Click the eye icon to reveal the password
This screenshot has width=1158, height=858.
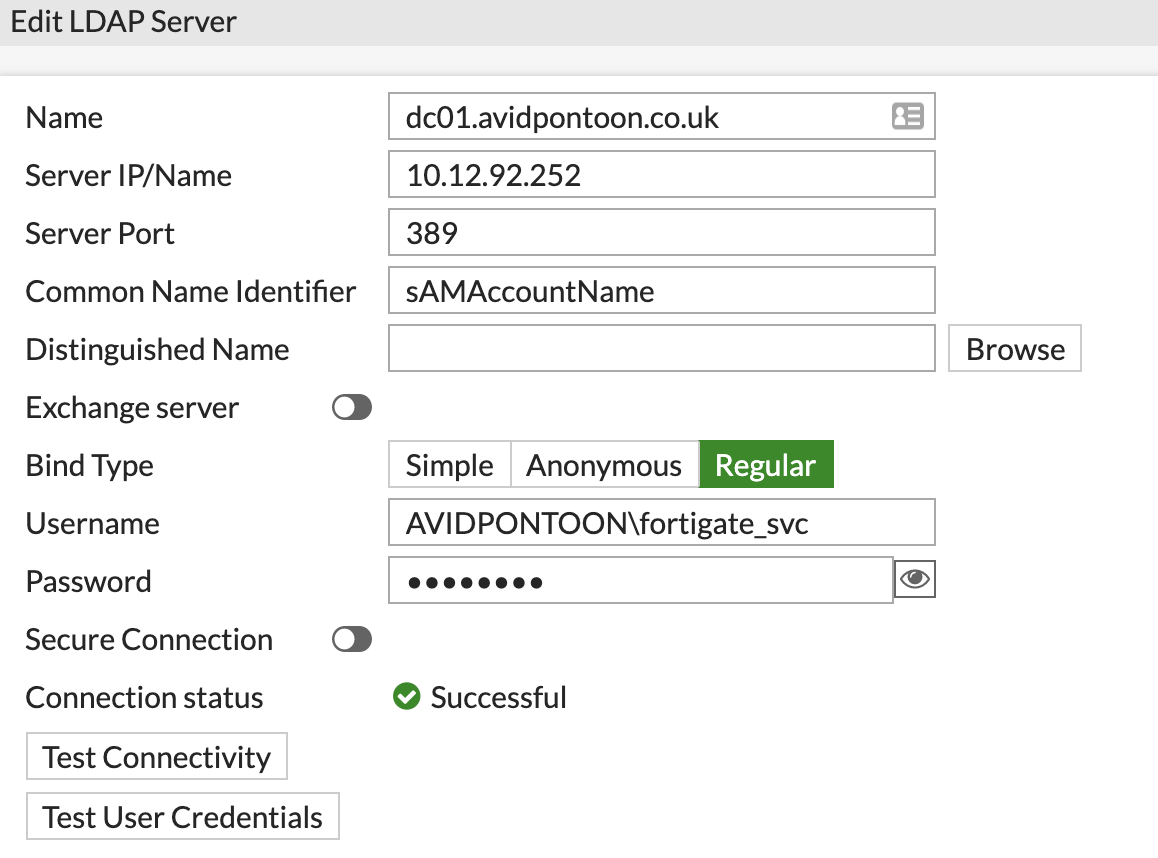pyautogui.click(x=914, y=579)
